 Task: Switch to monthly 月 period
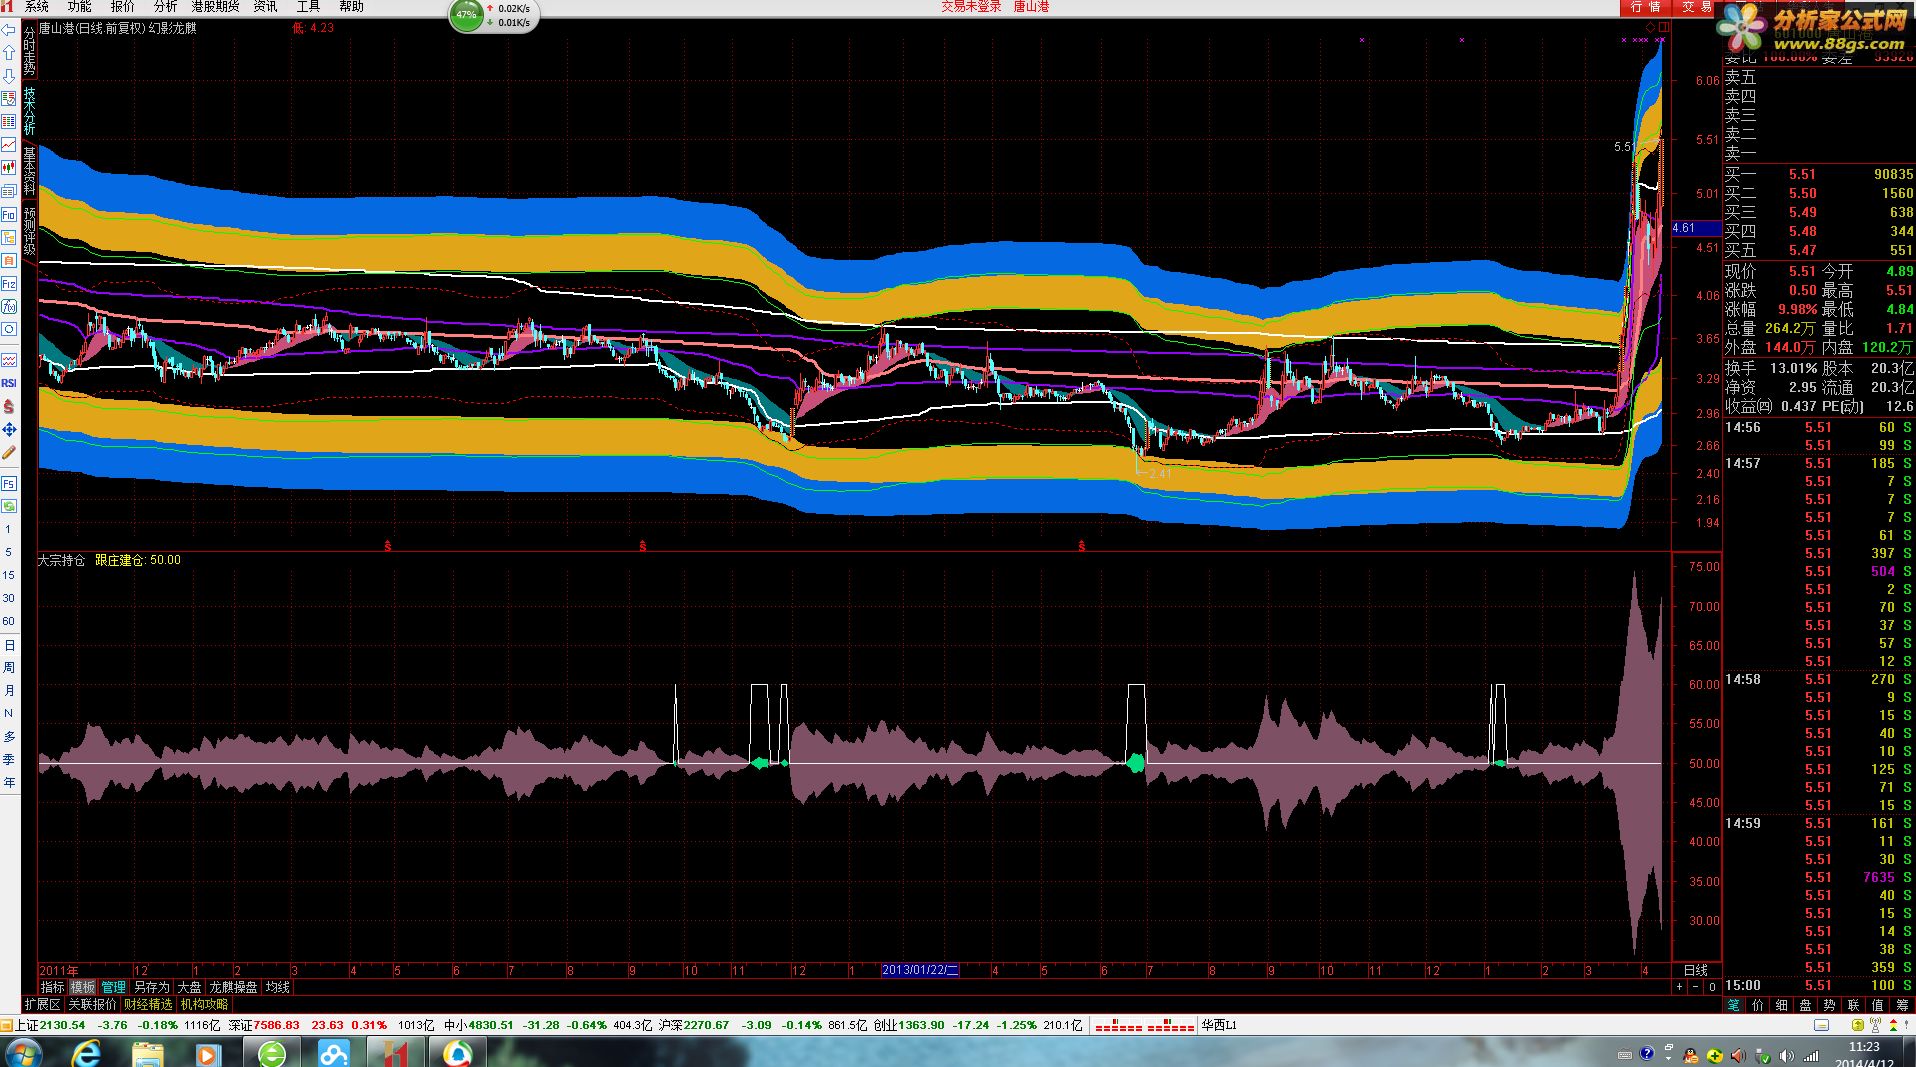tap(9, 690)
